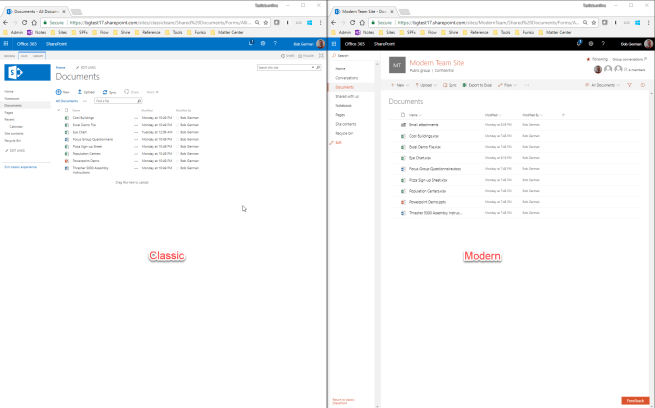Click Share in Classic Documents toolbar
Screen dimensions: 655x408
(131, 92)
